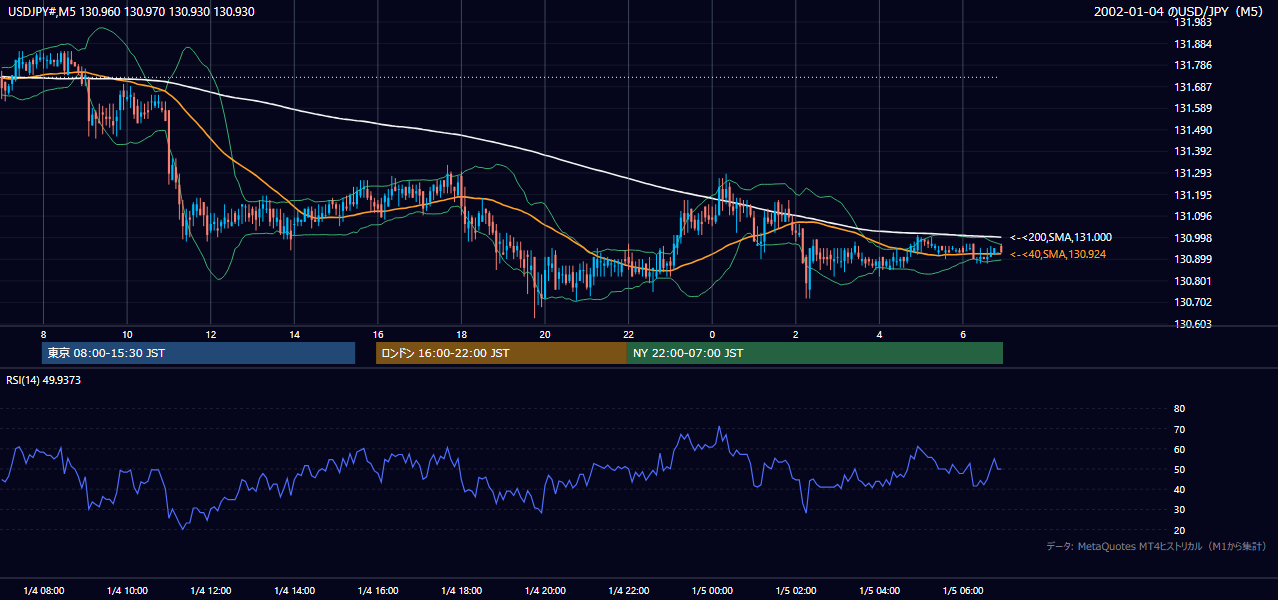The height and width of the screenshot is (600, 1278).
Task: Click price level 131.983 on the axis
Action: point(1192,22)
